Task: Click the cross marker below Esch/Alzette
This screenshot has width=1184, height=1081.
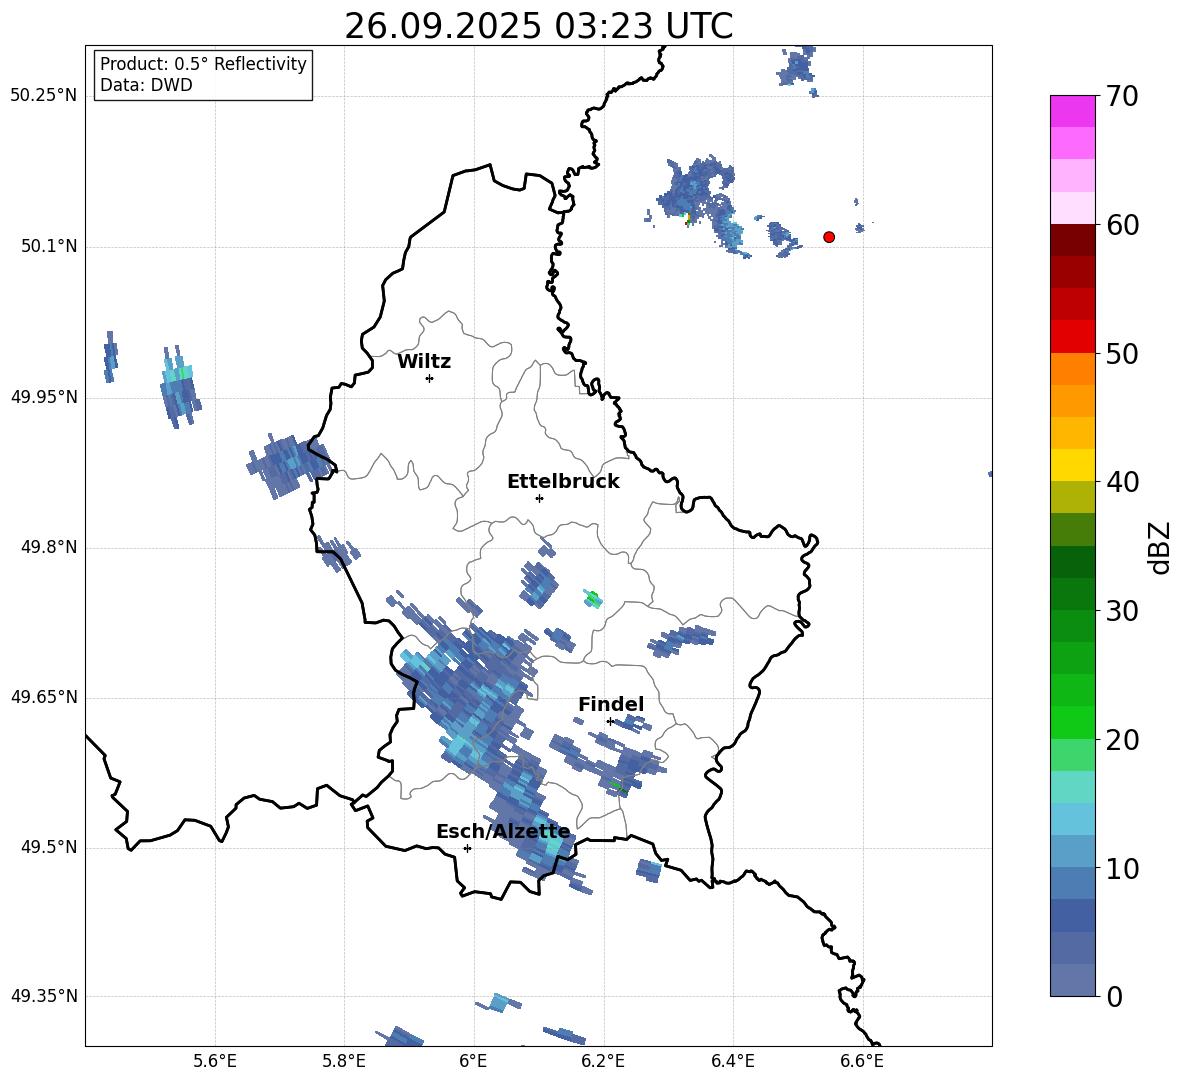Action: [x=467, y=848]
